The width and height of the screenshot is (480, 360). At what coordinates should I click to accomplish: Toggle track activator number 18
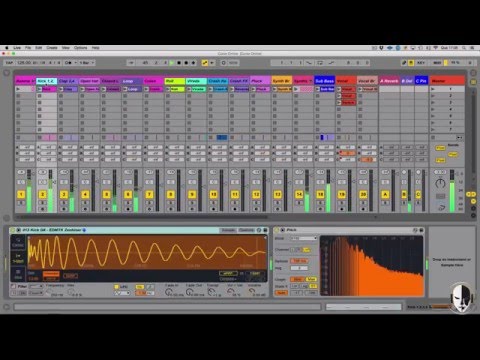coord(320,194)
